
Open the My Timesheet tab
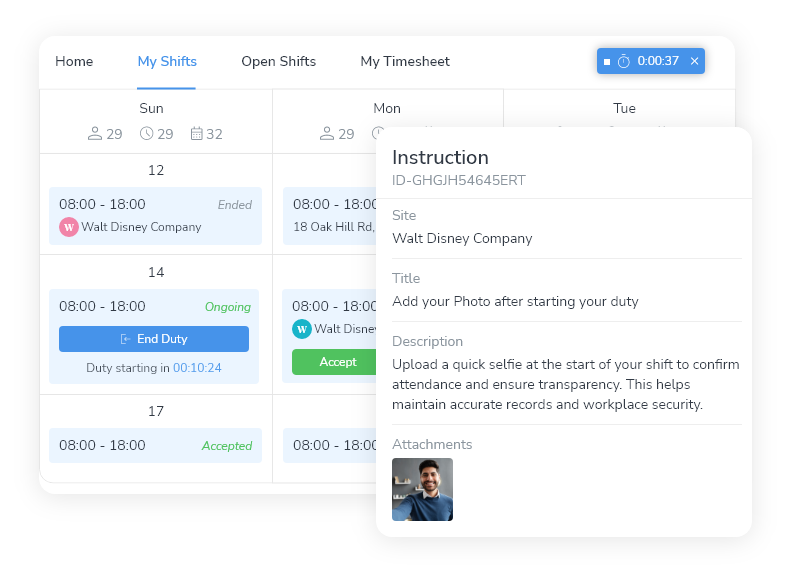point(405,62)
